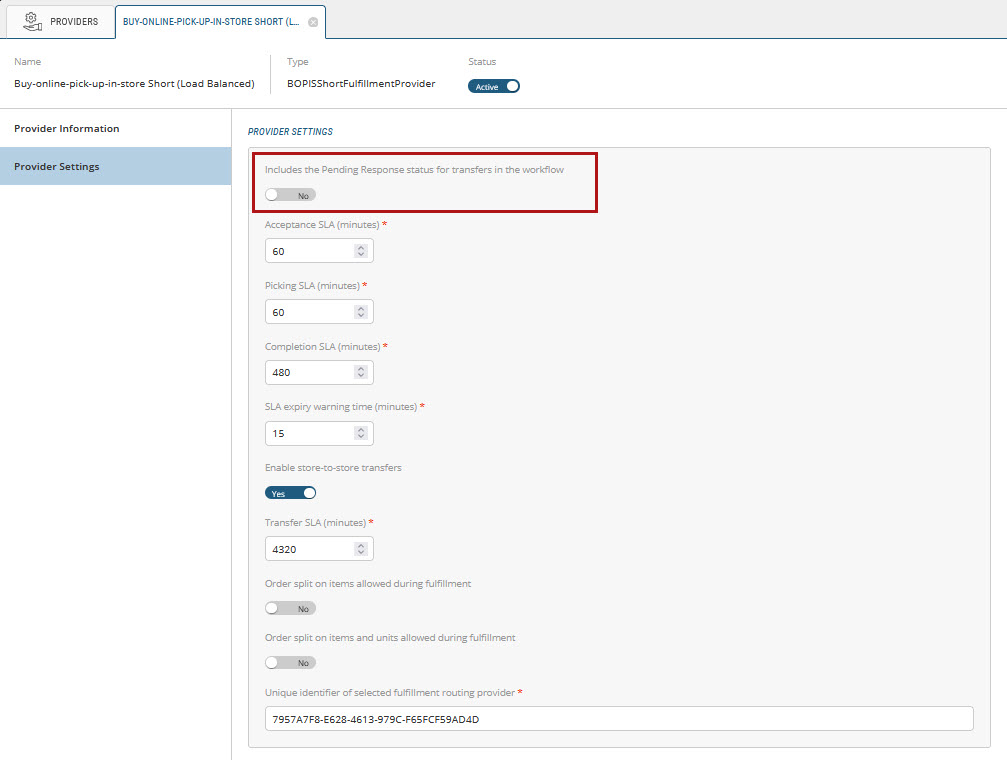Click 'Order split on items allowed during fulfillment' label

click(x=368, y=583)
